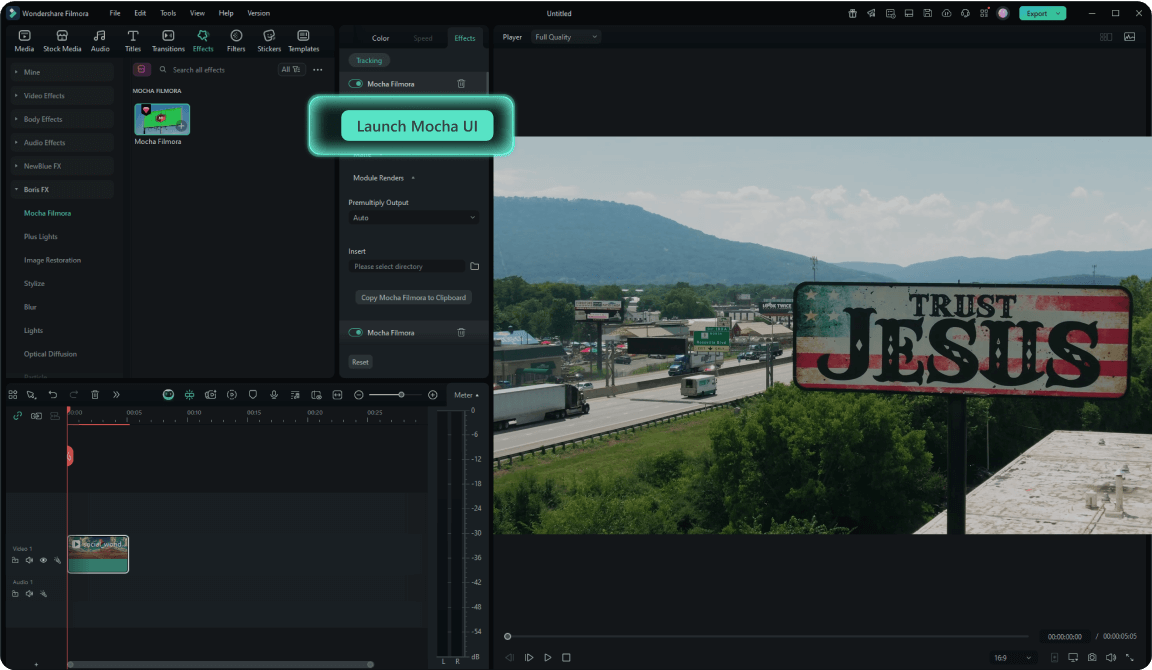Open the View menu
The height and width of the screenshot is (670, 1152).
197,13
